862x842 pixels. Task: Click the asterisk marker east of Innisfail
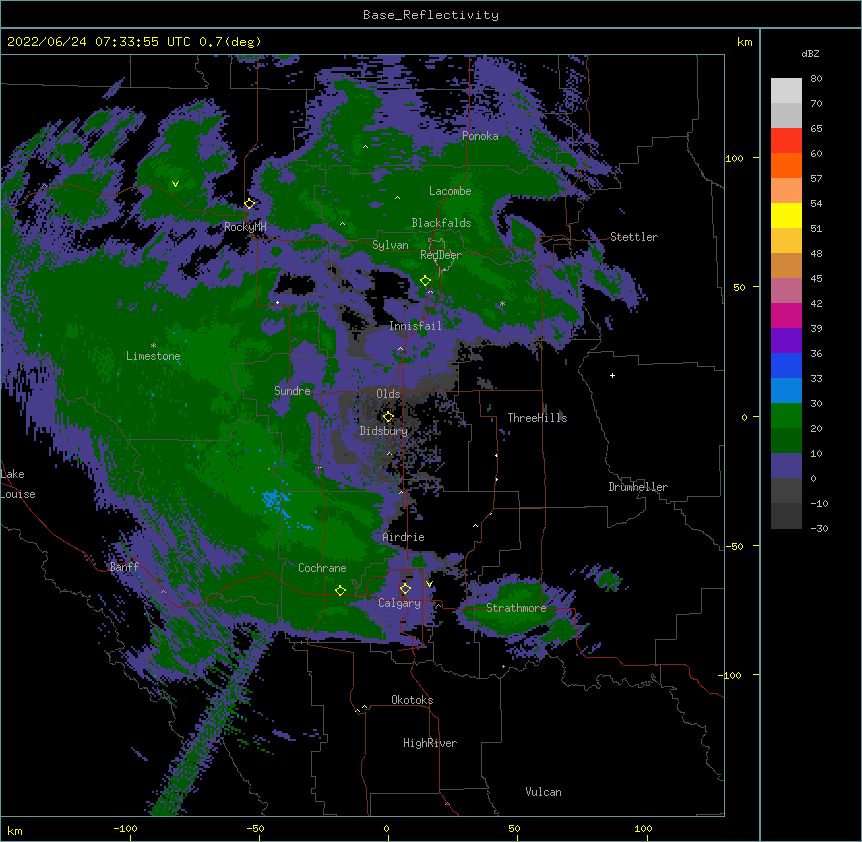(502, 304)
